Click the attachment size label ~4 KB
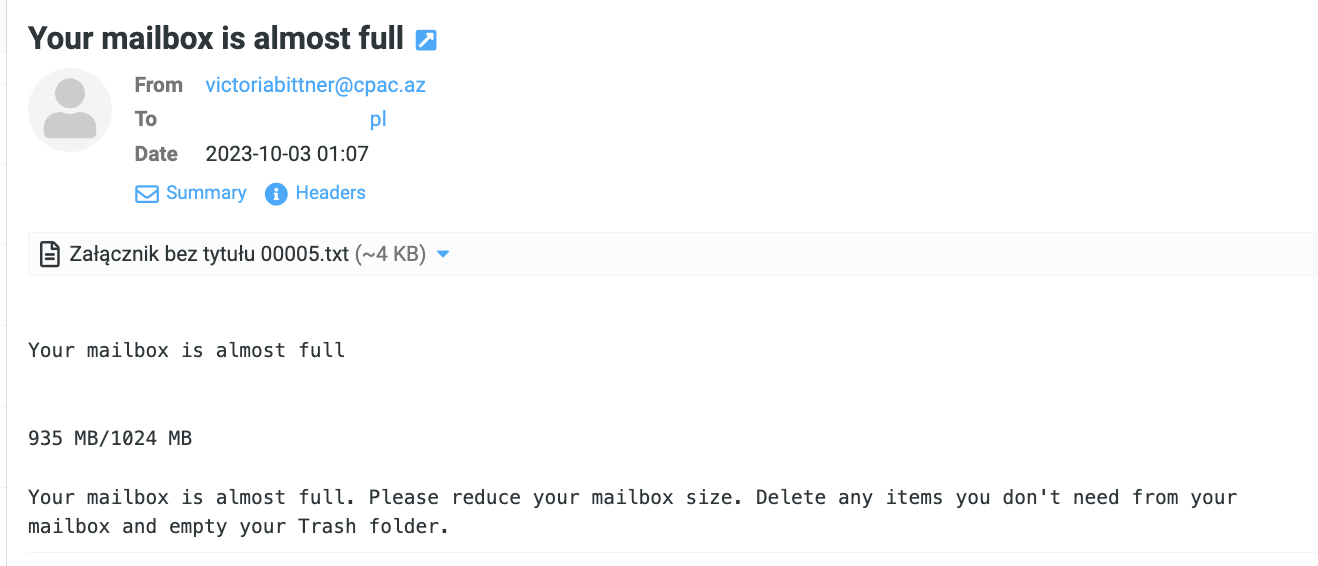This screenshot has height=566, width=1318. pos(391,254)
